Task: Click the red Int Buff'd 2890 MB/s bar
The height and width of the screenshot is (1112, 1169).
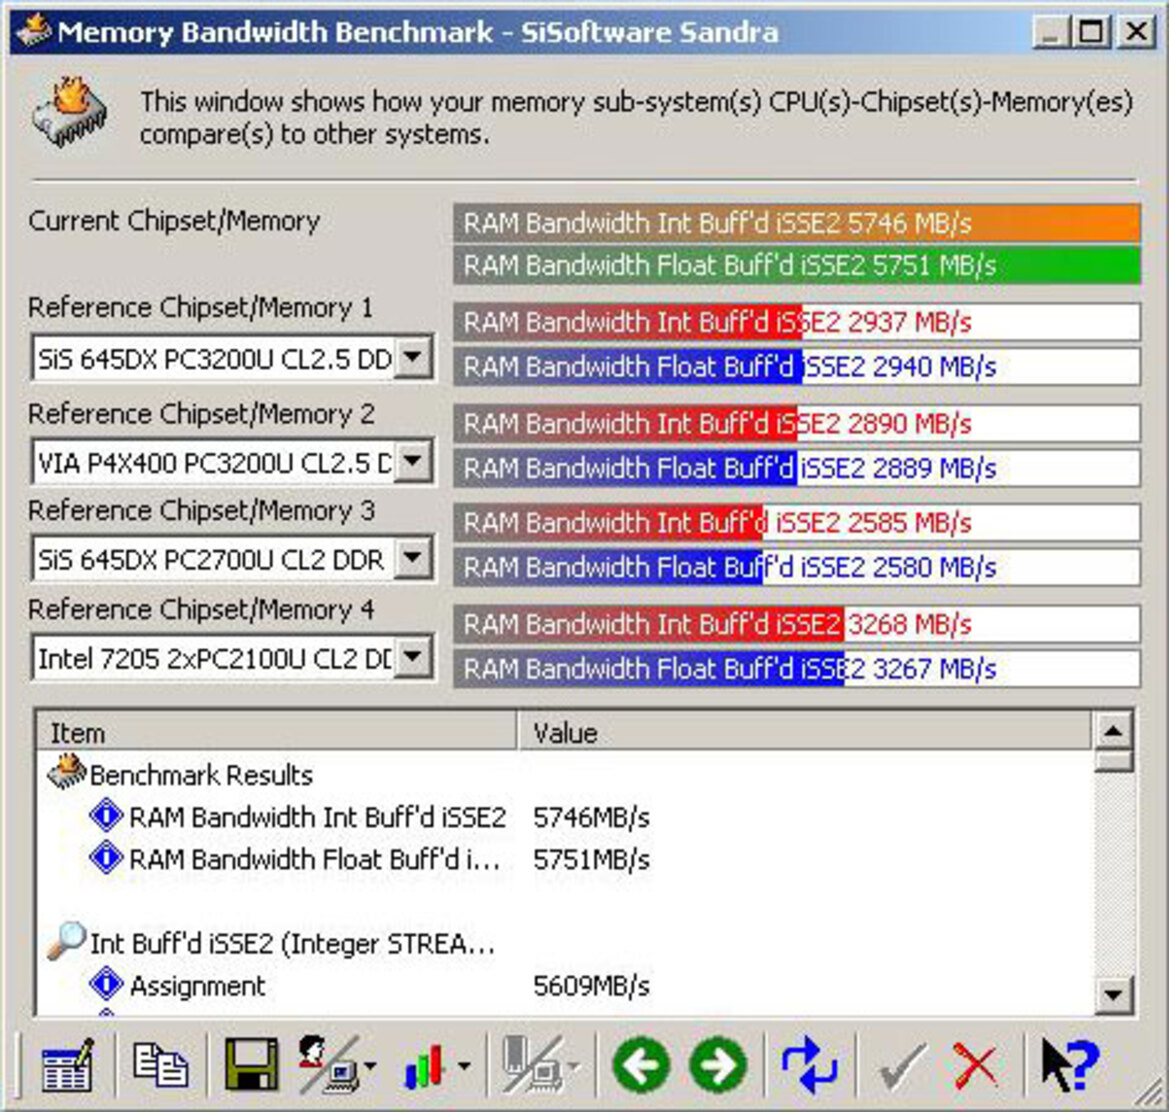Action: coord(797,423)
